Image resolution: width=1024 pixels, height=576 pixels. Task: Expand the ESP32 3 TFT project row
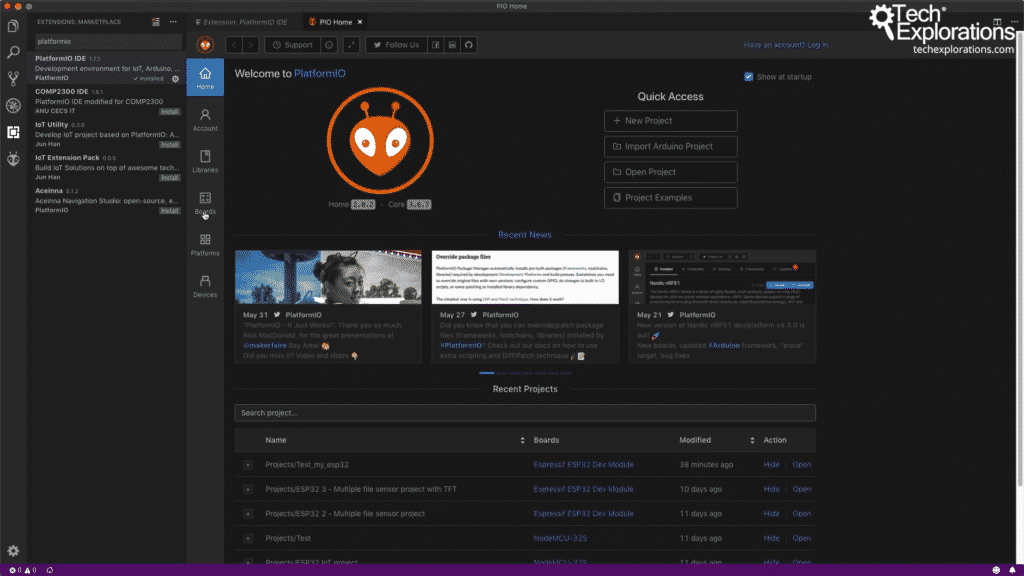(248, 489)
